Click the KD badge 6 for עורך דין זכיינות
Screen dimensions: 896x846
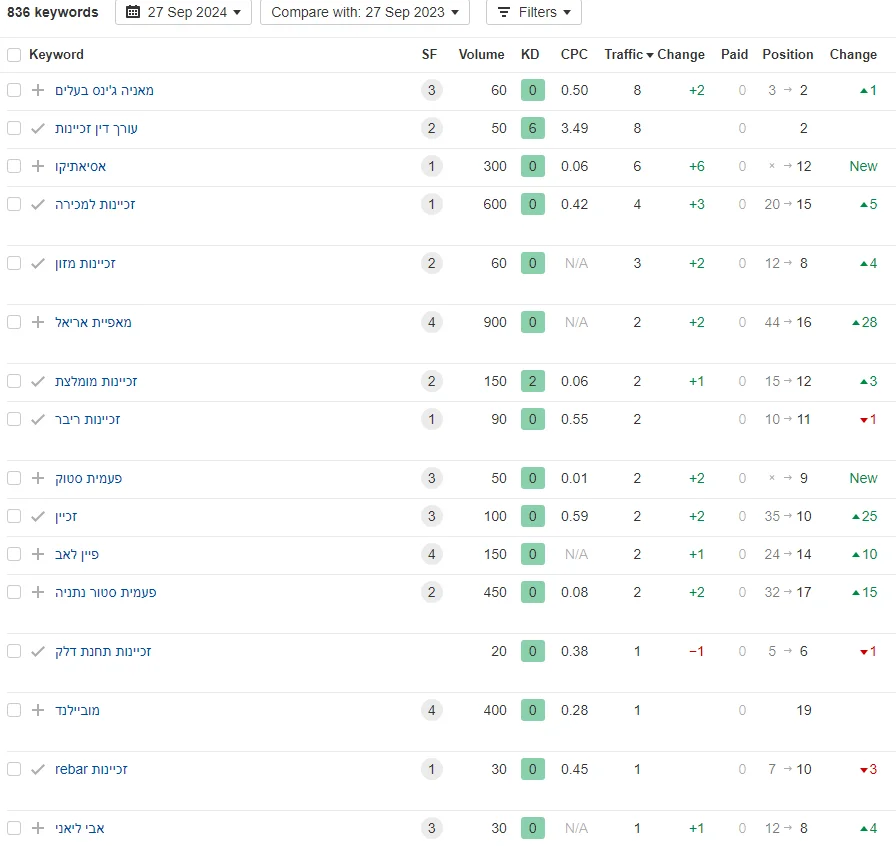tap(533, 128)
